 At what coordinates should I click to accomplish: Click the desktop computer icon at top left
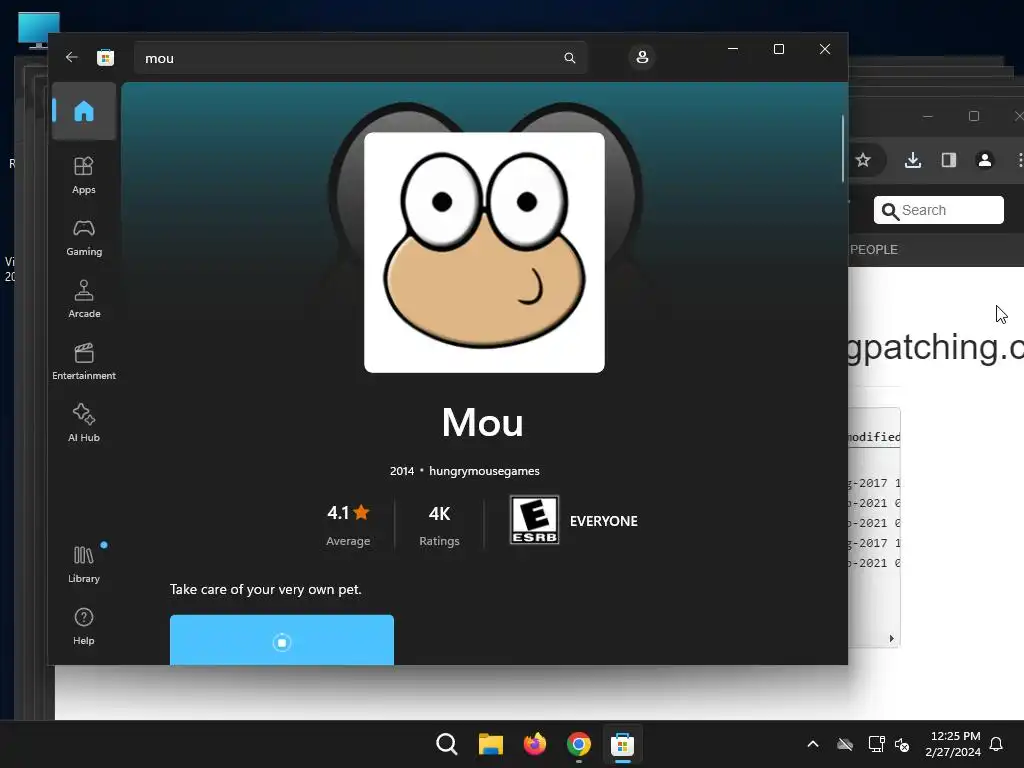pos(39,30)
